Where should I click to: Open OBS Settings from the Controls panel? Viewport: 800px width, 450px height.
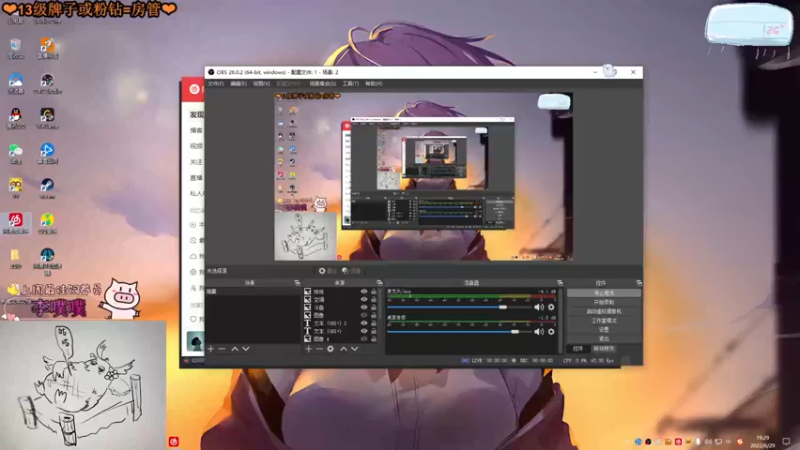[604, 330]
